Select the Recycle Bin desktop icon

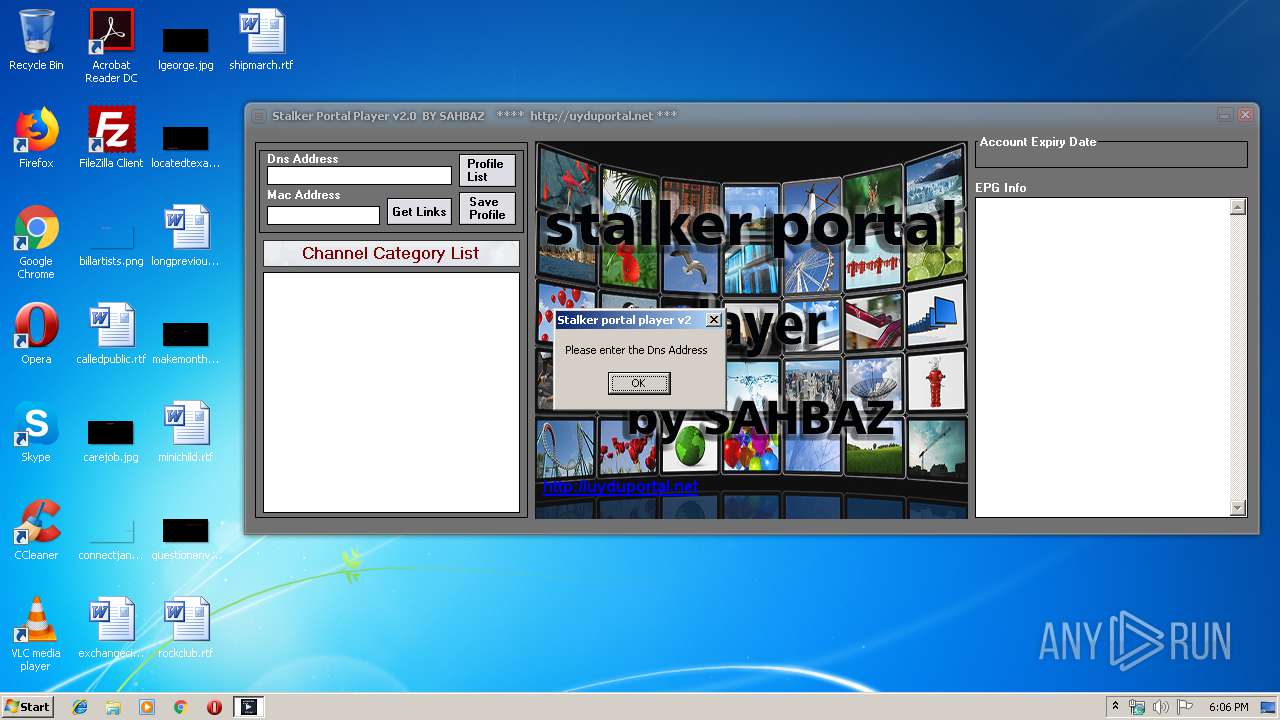pyautogui.click(x=36, y=41)
